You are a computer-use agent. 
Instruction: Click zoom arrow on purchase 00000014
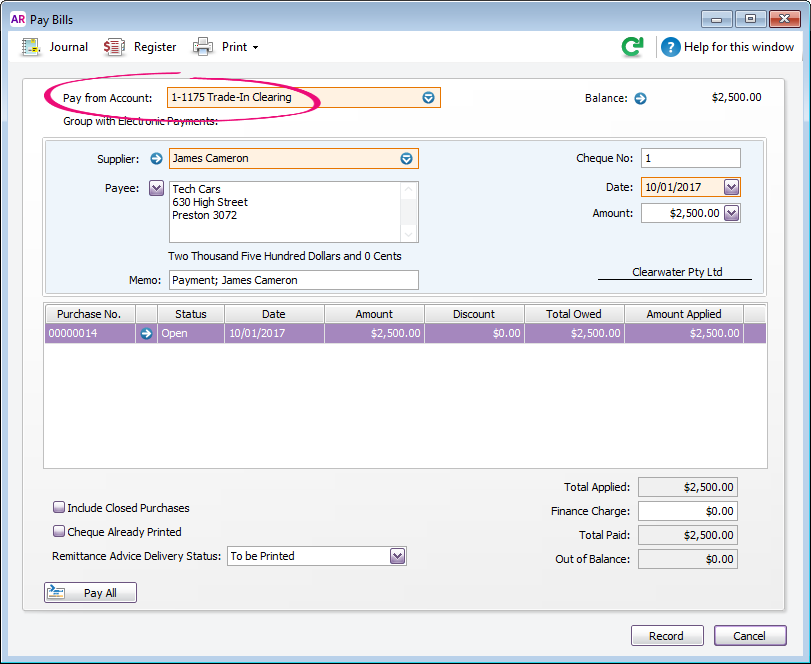coord(147,334)
